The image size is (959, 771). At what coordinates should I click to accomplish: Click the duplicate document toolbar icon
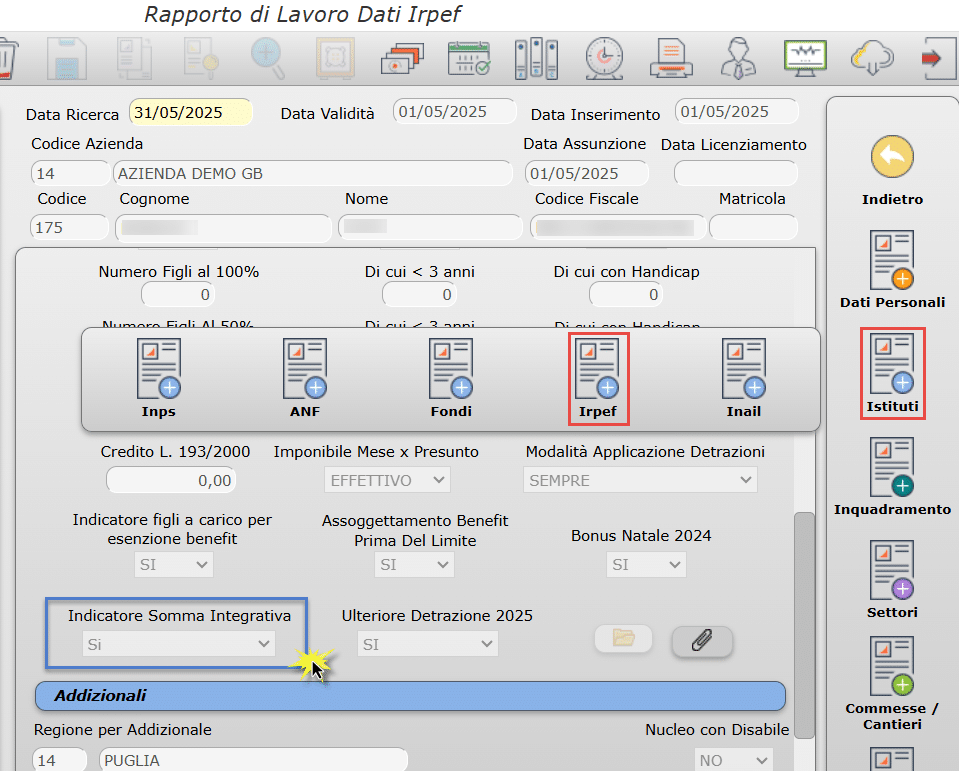135,59
